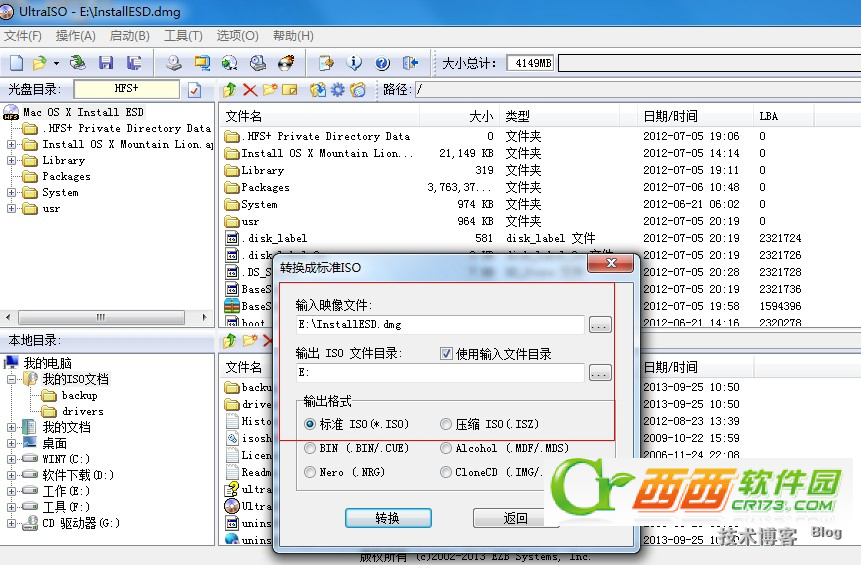Click the Open file folder icon
This screenshot has height=565, width=861.
[39, 63]
